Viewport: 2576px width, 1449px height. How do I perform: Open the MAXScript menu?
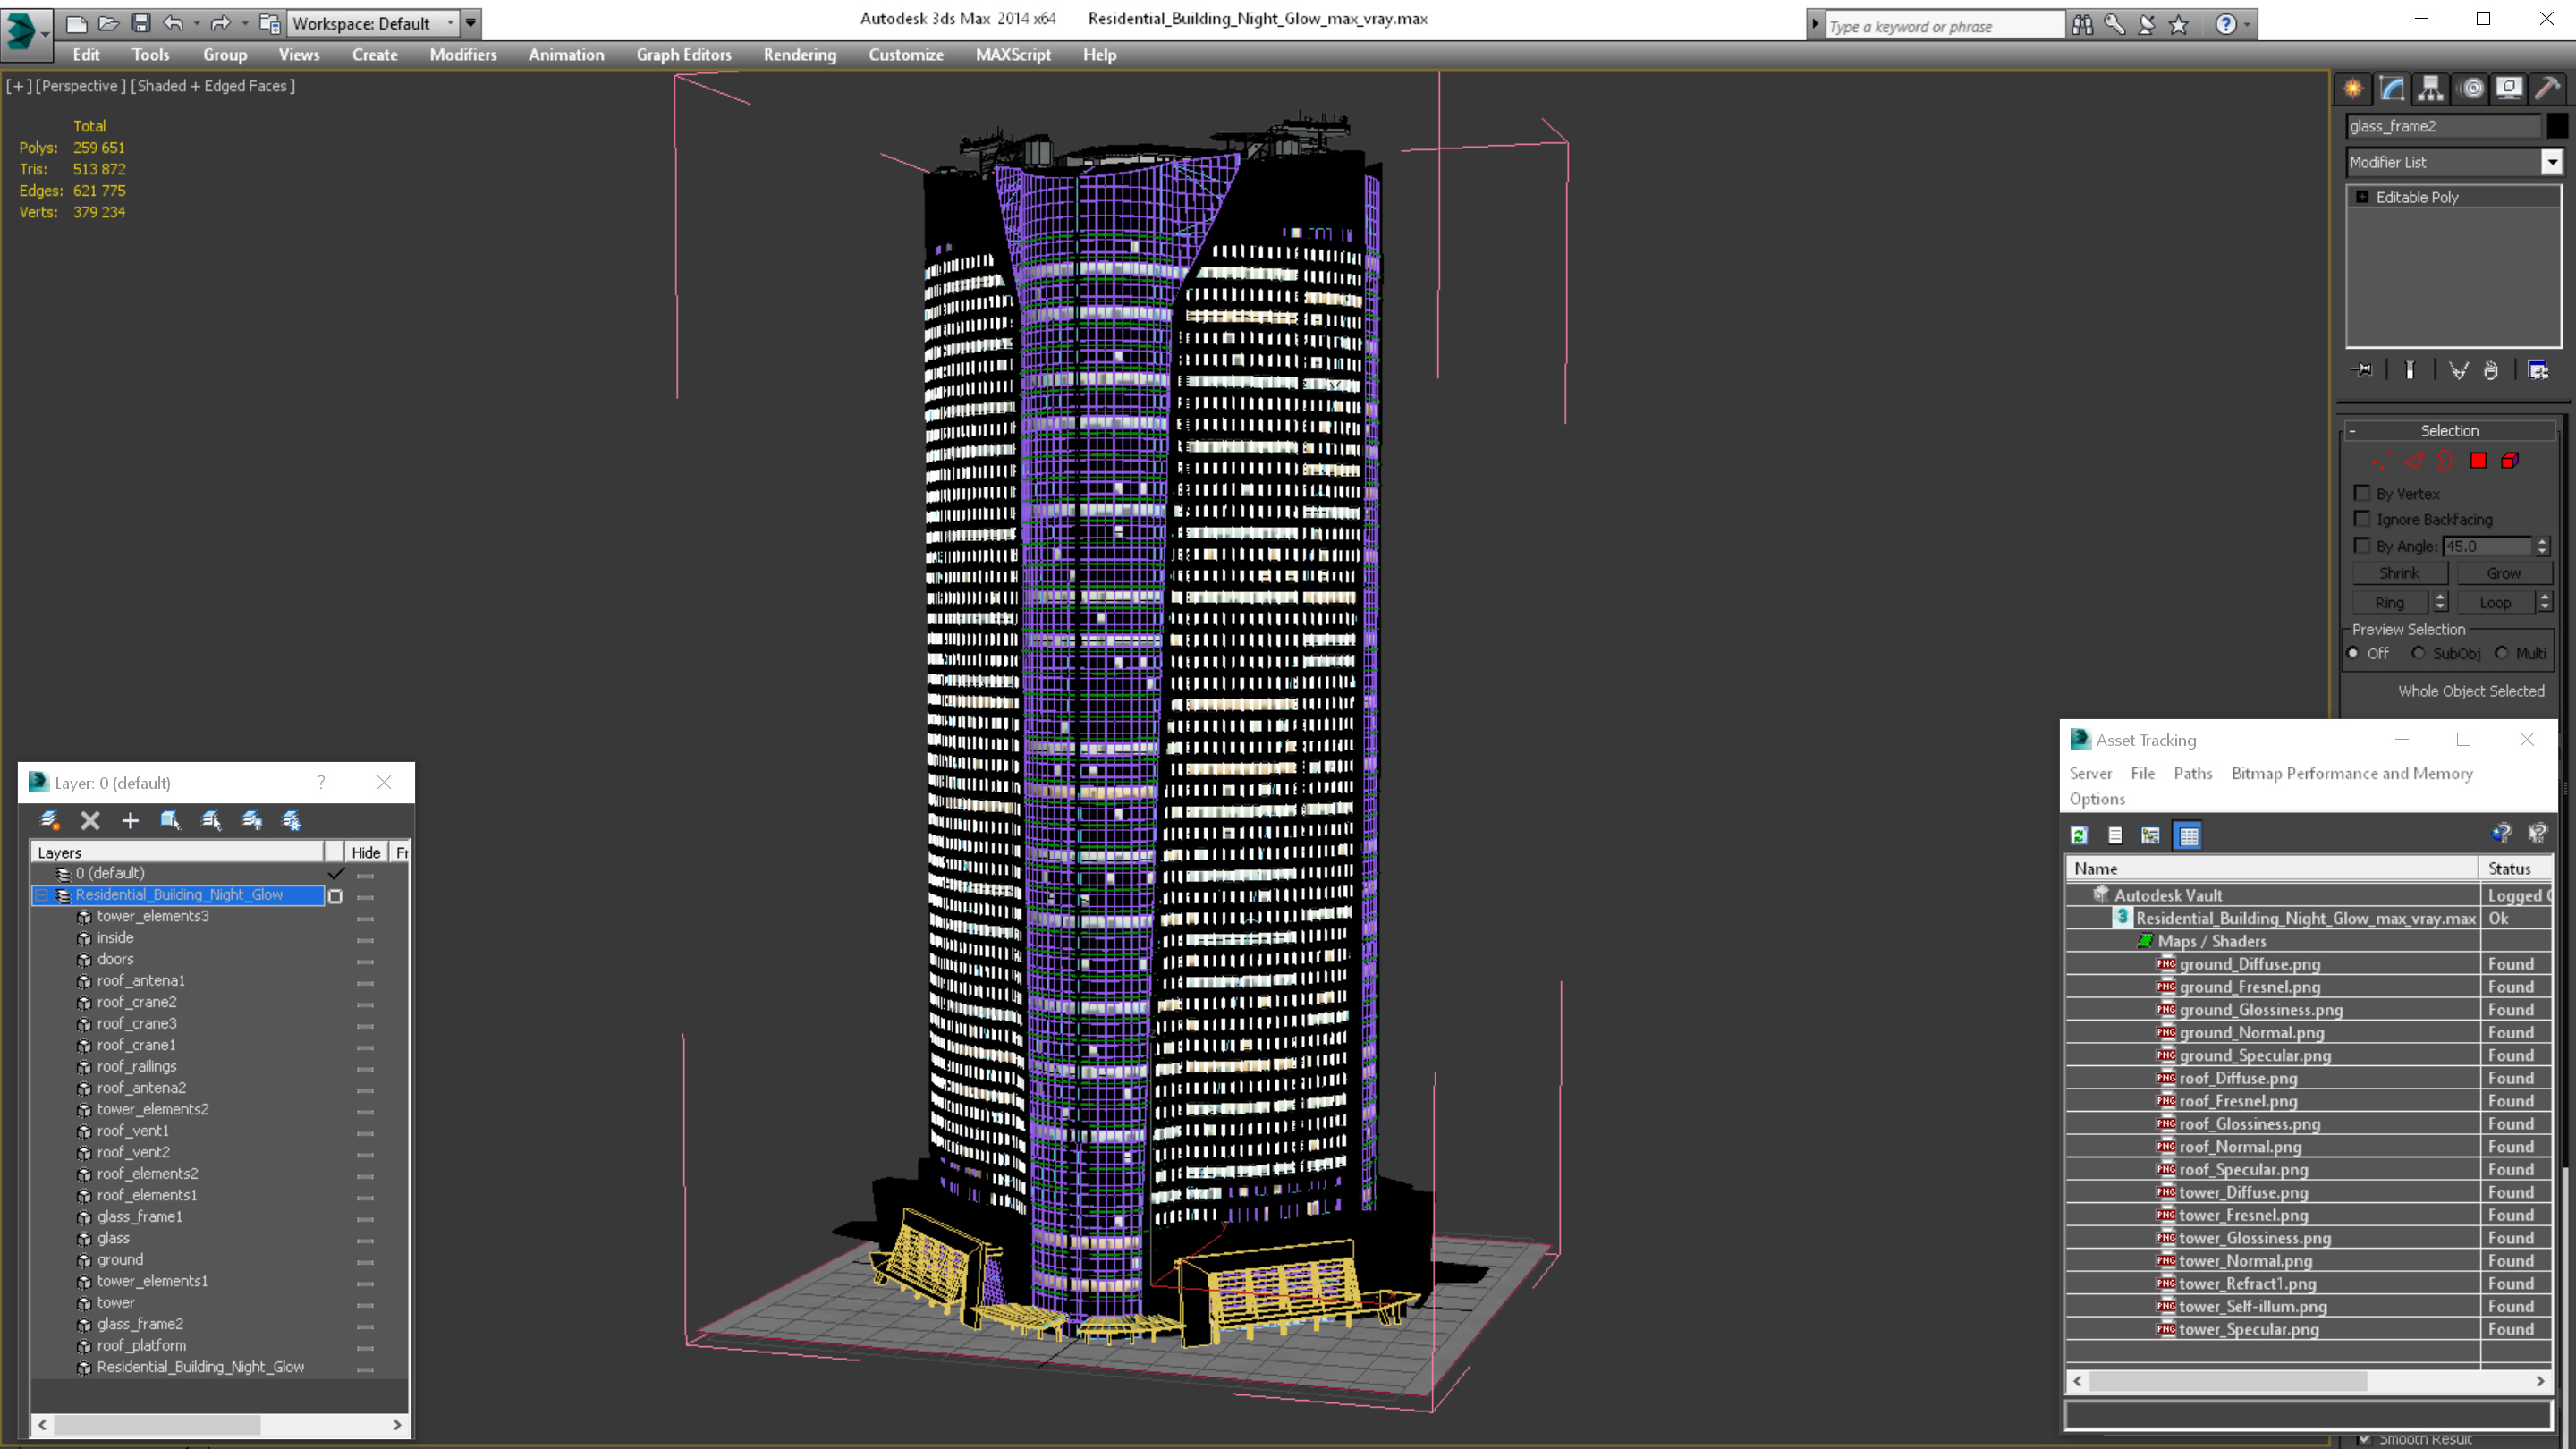point(1013,55)
